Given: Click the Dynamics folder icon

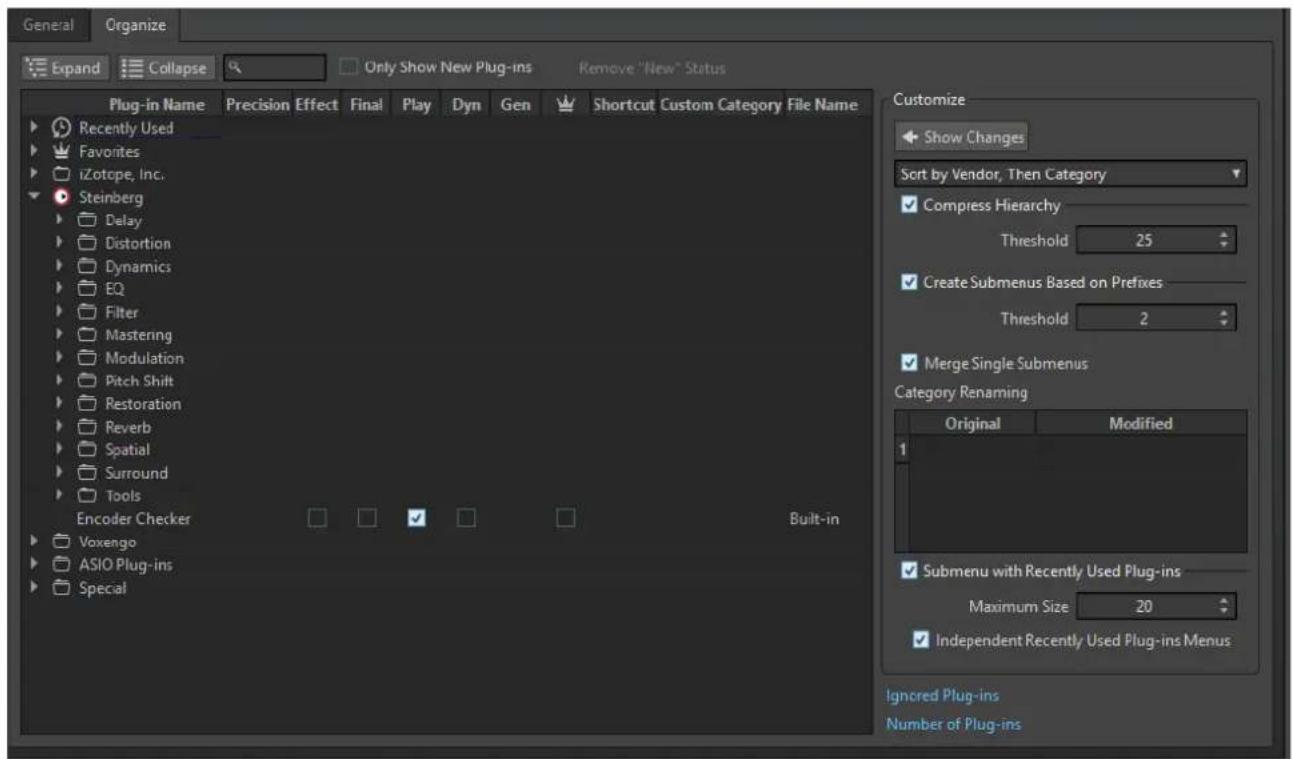Looking at the screenshot, I should coord(87,267).
